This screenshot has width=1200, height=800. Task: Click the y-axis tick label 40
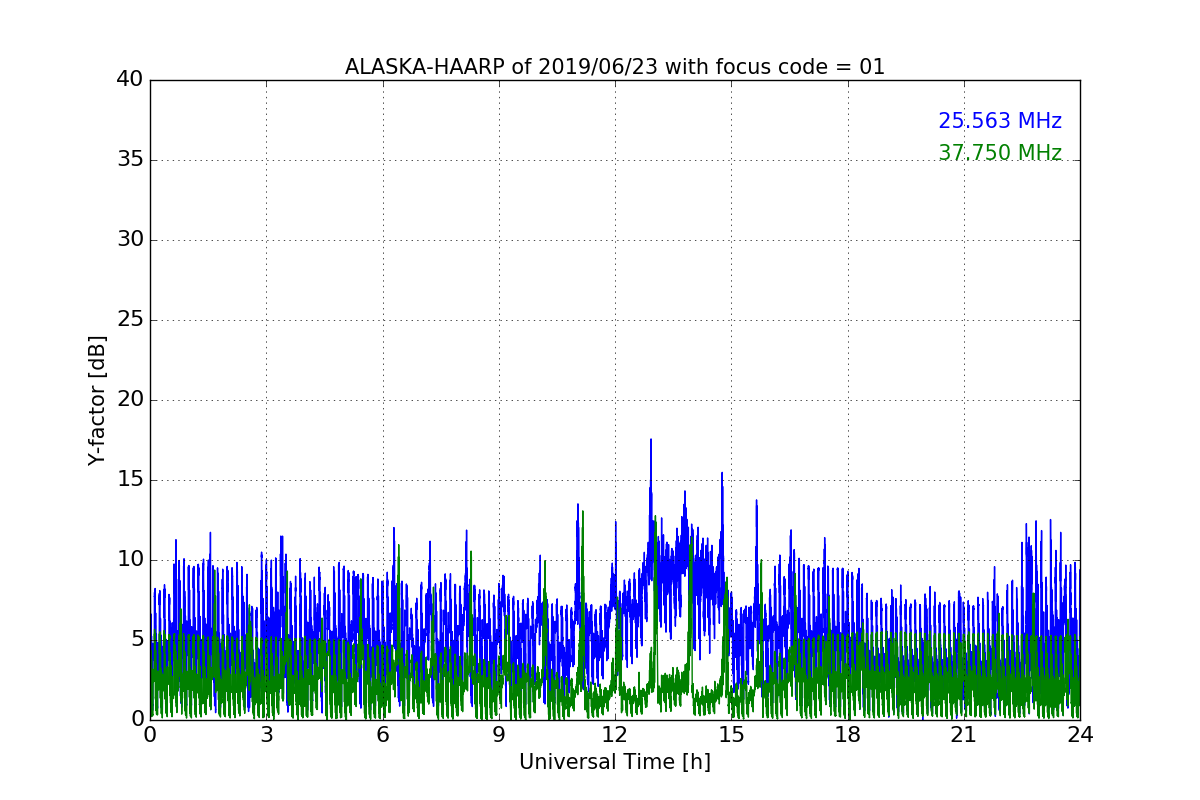coord(129,80)
